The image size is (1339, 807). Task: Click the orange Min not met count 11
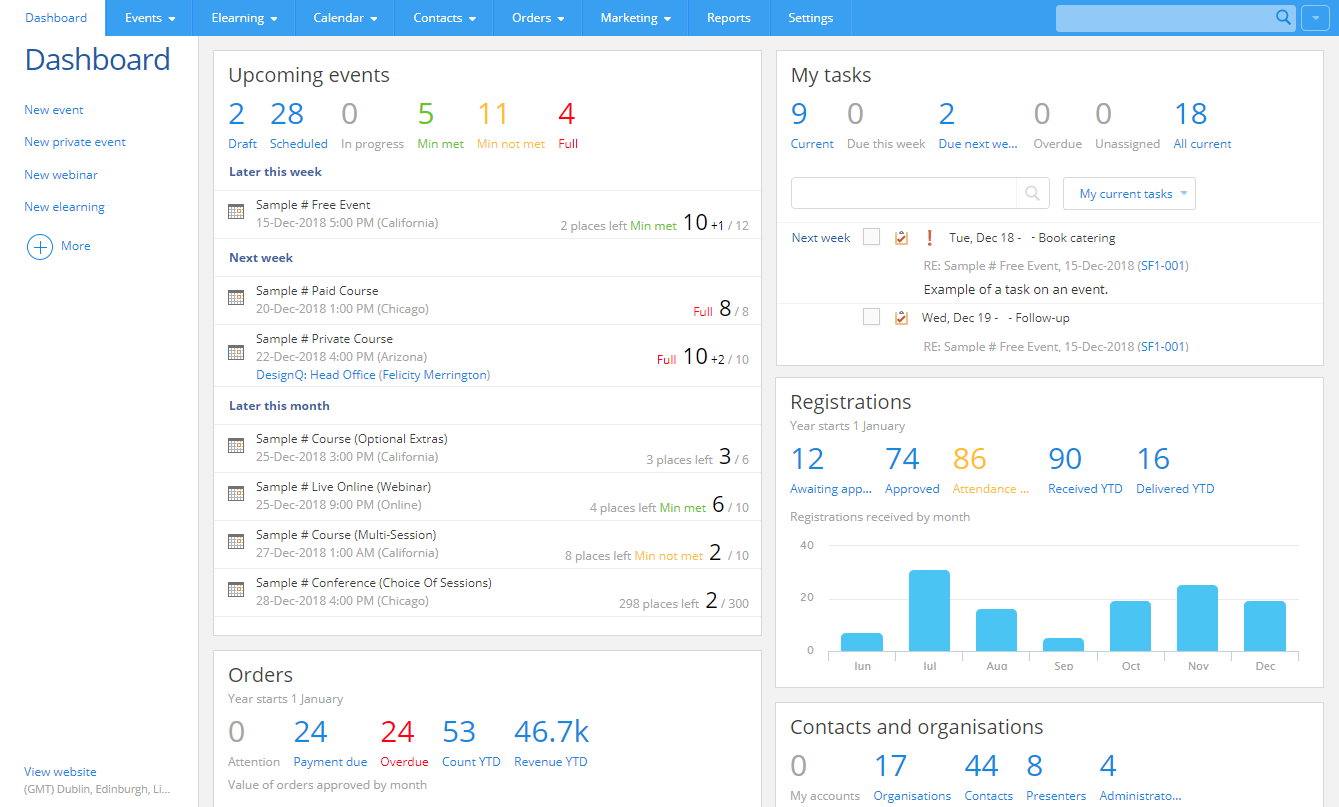coord(493,114)
